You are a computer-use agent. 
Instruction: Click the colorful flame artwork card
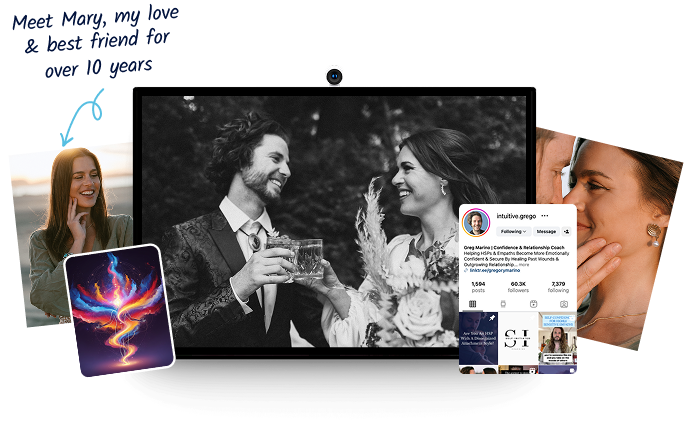coord(120,310)
